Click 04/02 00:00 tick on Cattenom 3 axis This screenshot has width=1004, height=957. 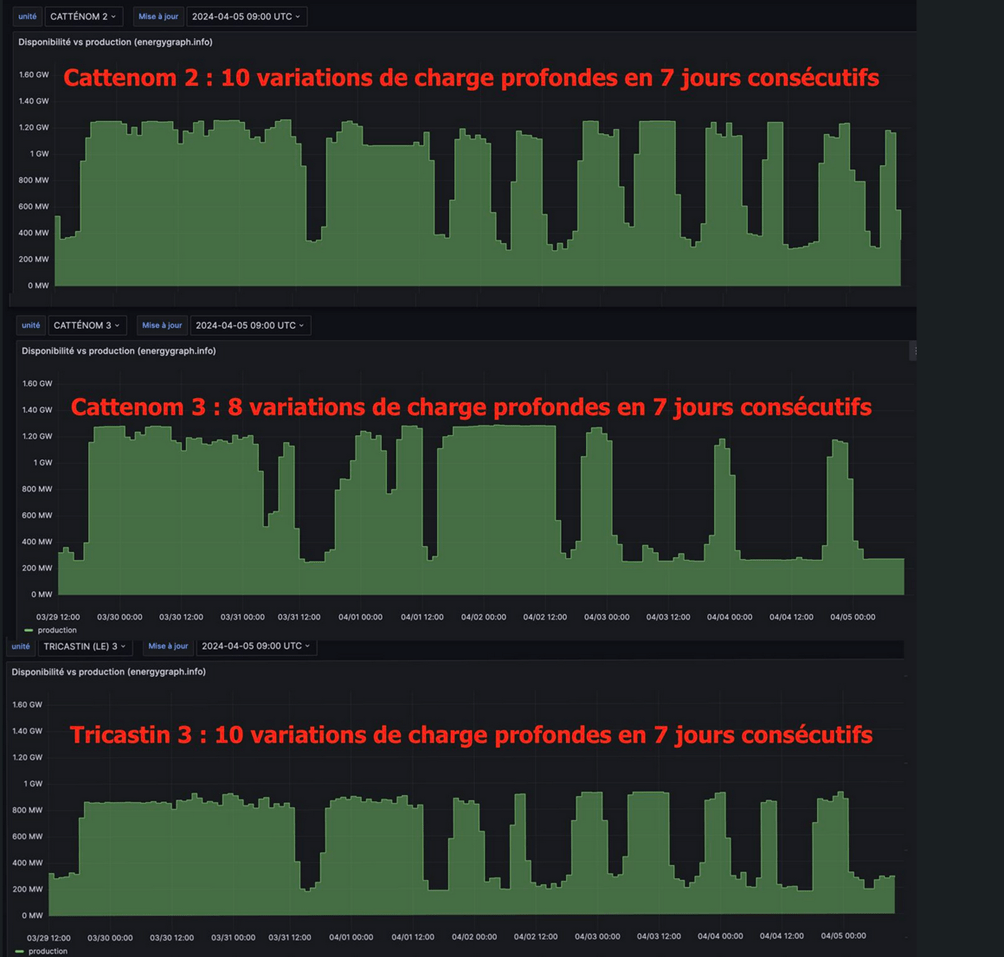[x=483, y=617]
